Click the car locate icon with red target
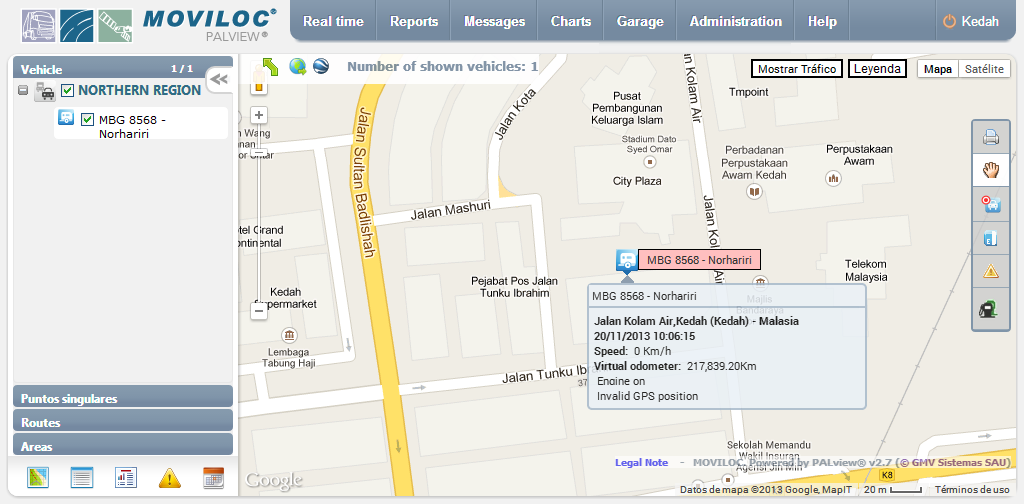Screen dimensions: 1024x504 pyautogui.click(x=991, y=204)
